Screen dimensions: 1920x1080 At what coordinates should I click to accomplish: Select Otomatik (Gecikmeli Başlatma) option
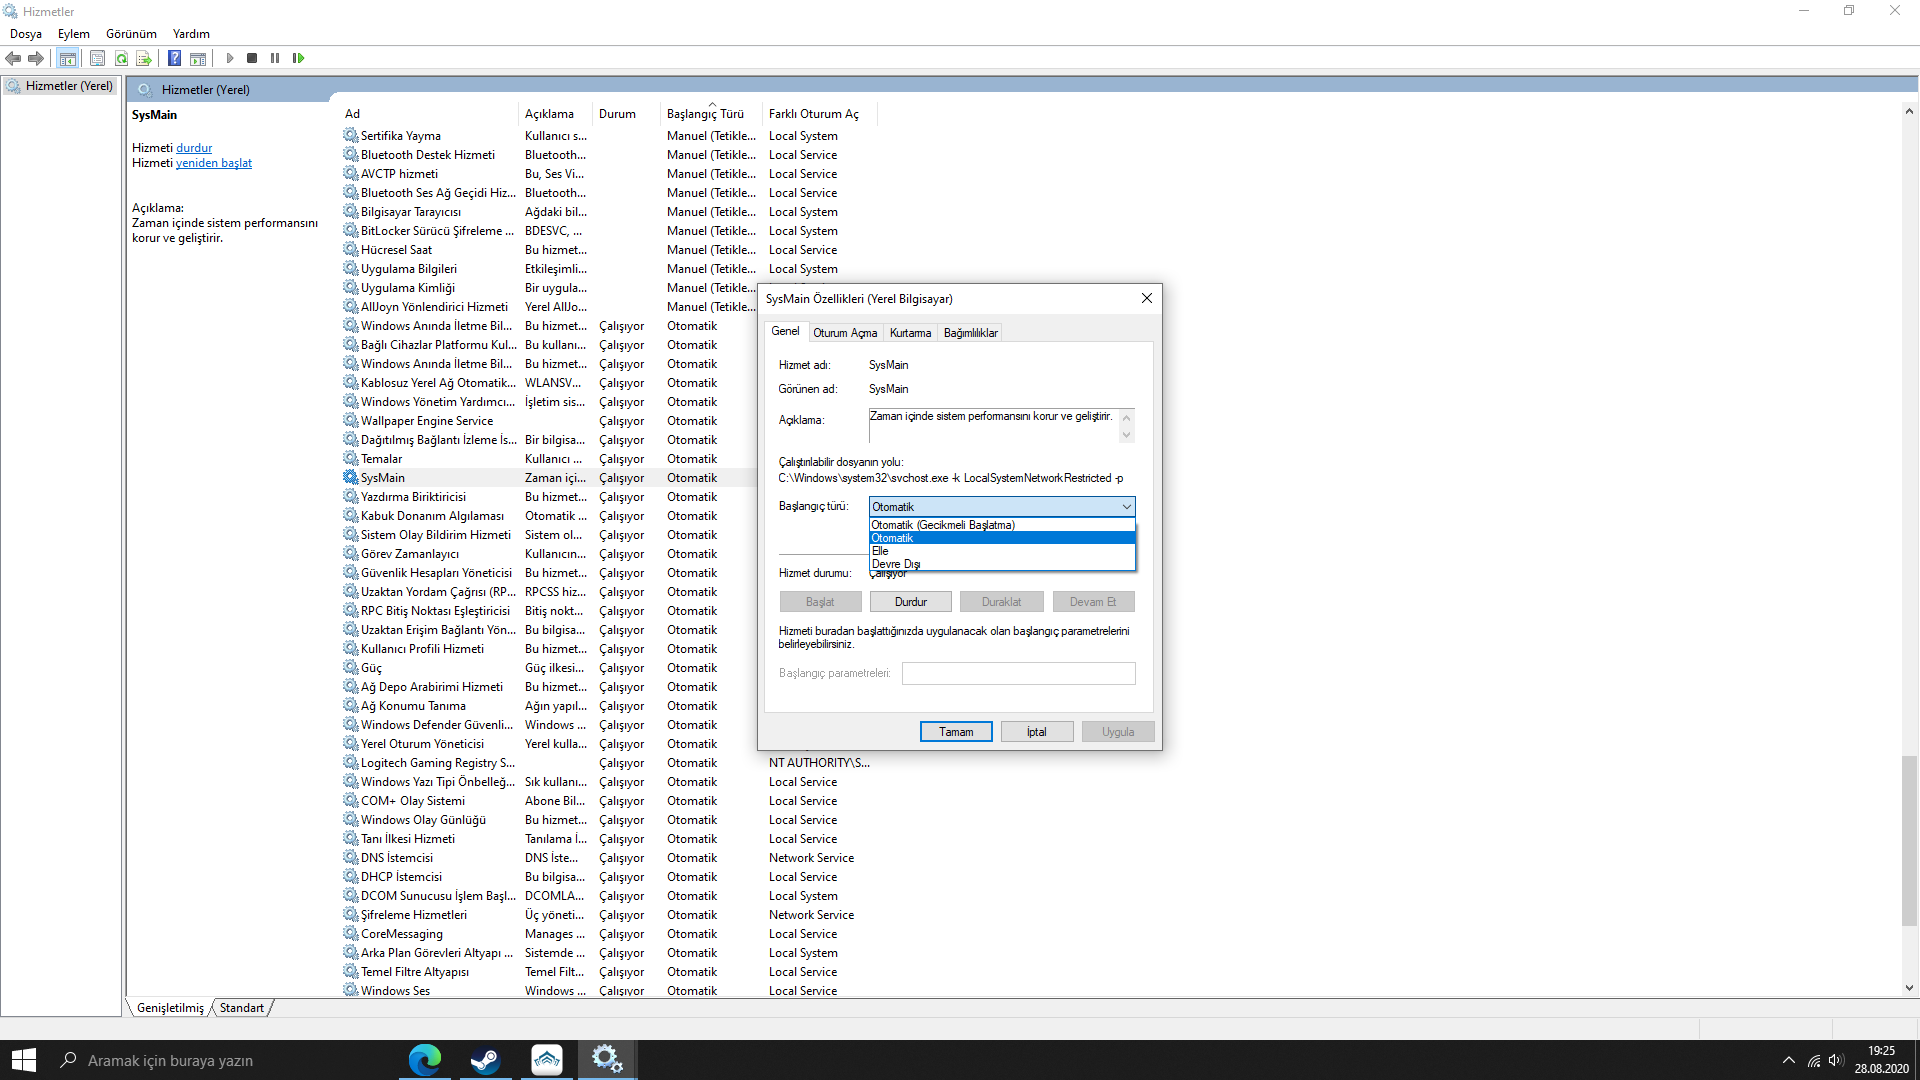(x=943, y=525)
